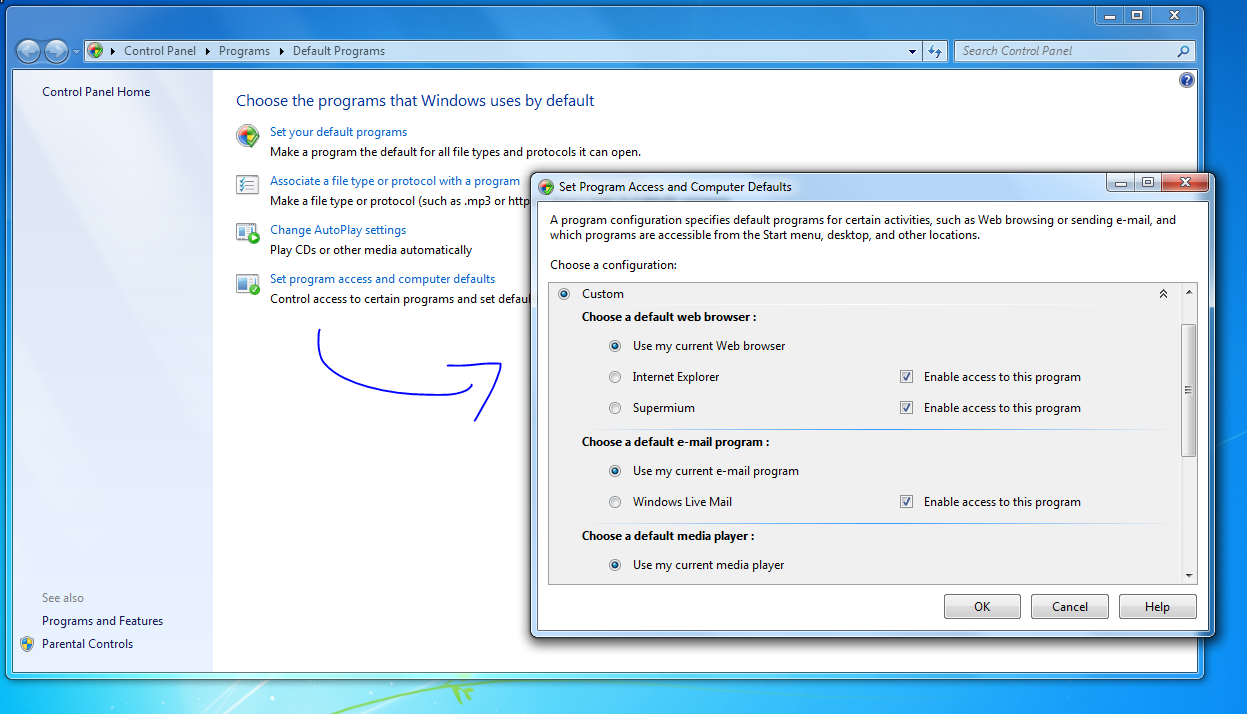Collapse the Custom section with double chevron
The image size is (1247, 714).
tap(1163, 294)
